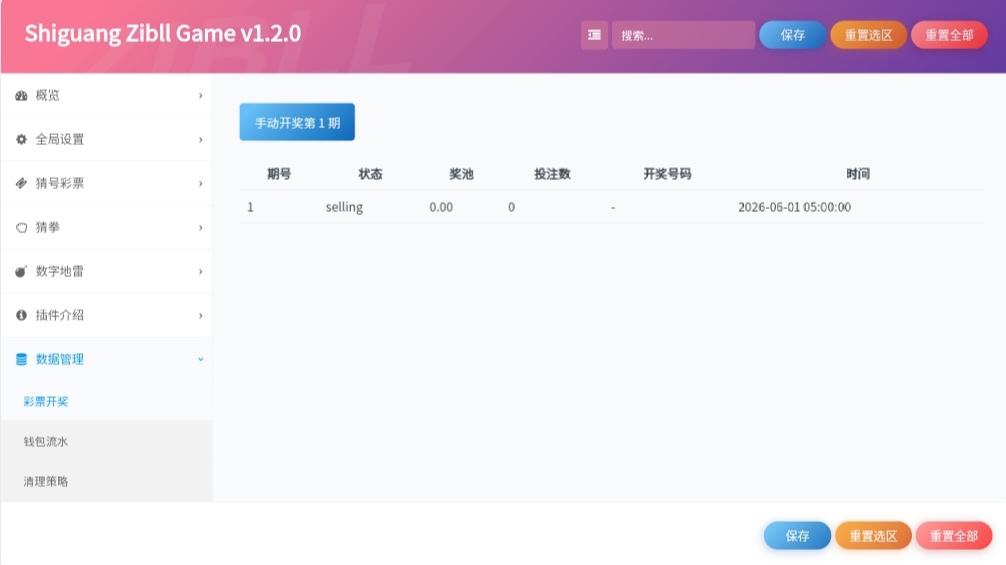Switch to the 清理策略 submenu tab

coord(107,481)
